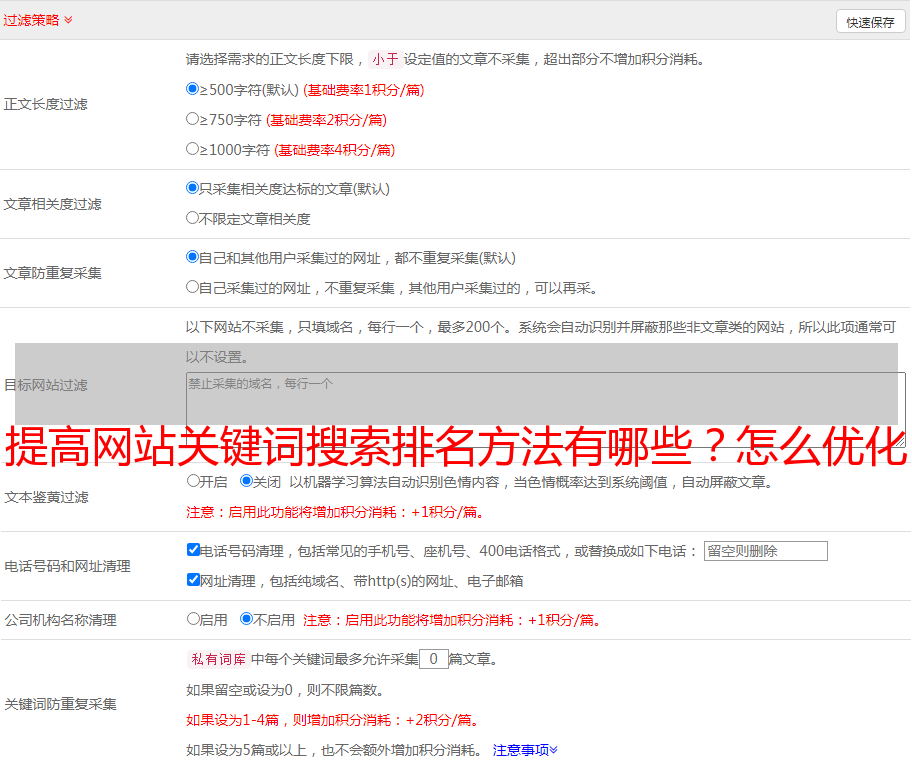Image resolution: width=912 pixels, height=768 pixels.
Task: Set 文本鉴黄过滤 to 关闭
Action: click(246, 481)
